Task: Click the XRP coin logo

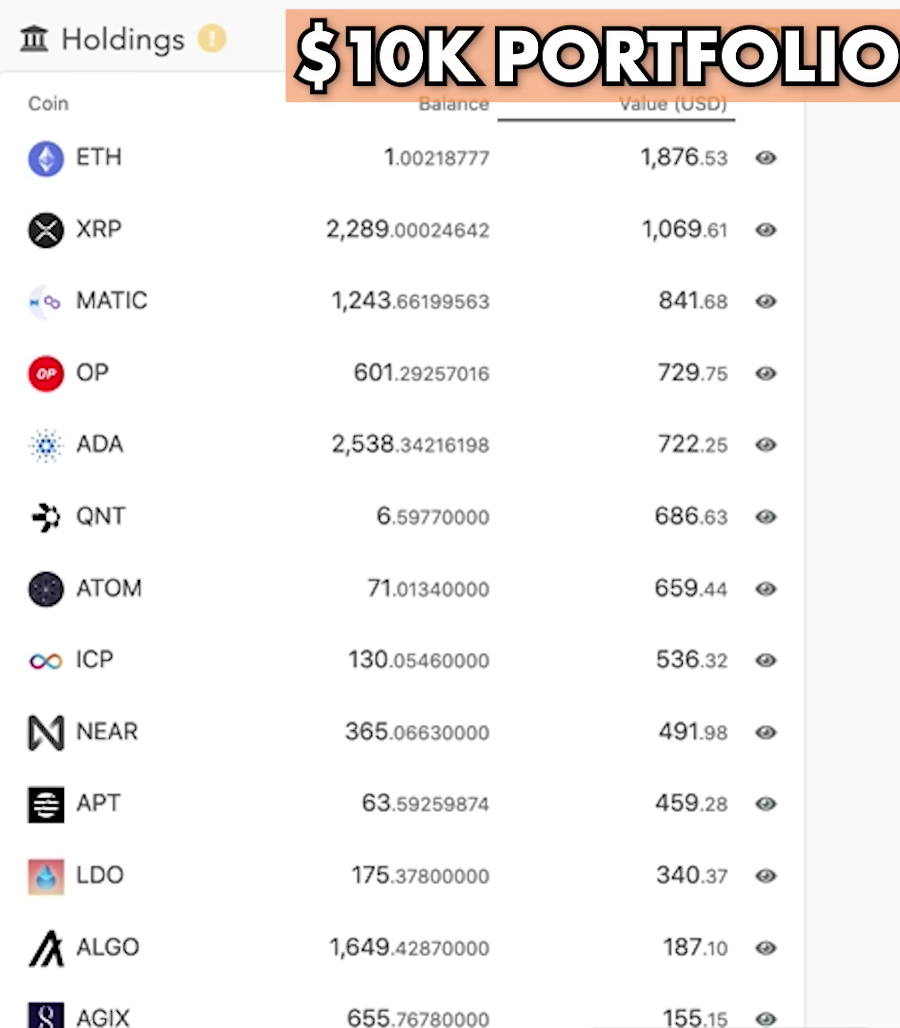Action: click(x=46, y=231)
